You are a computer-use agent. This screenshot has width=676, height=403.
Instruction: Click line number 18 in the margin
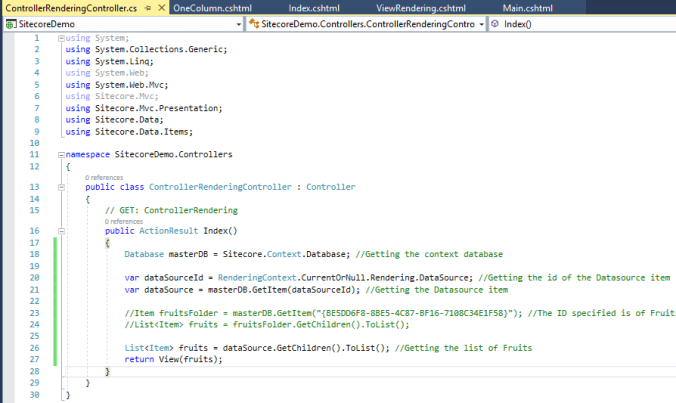pos(33,254)
